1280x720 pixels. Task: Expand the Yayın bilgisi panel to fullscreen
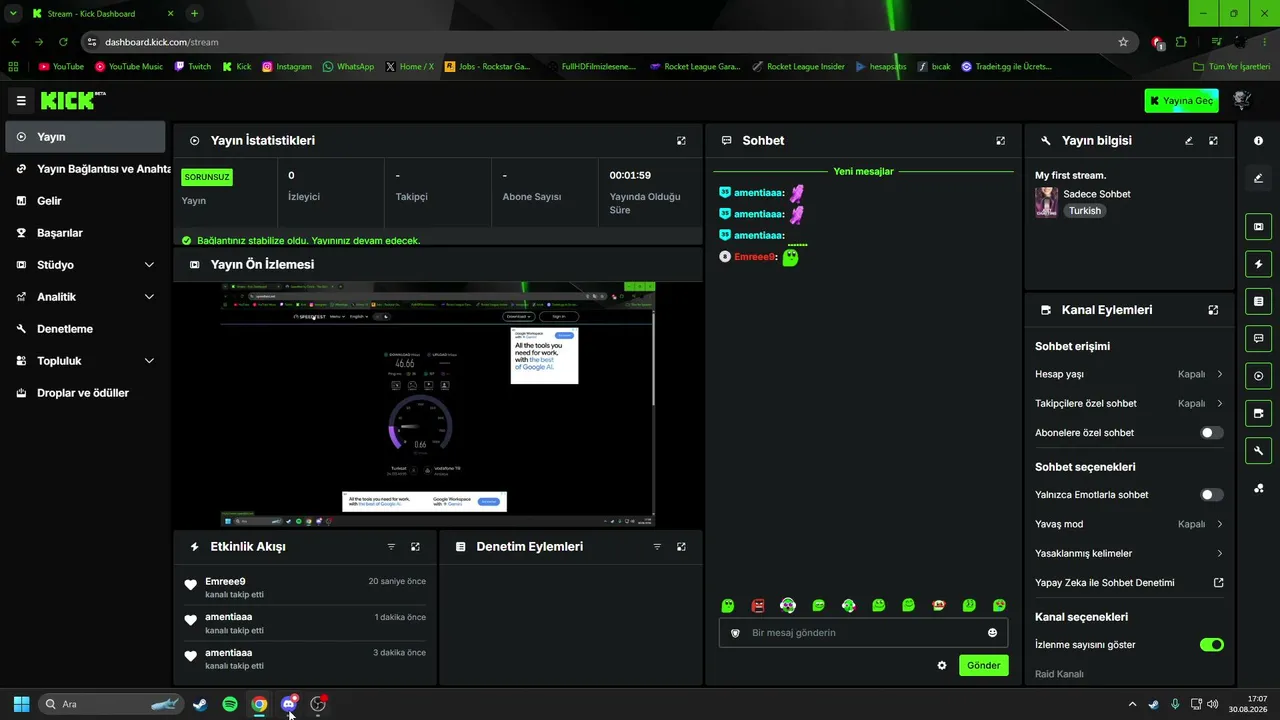click(1213, 141)
